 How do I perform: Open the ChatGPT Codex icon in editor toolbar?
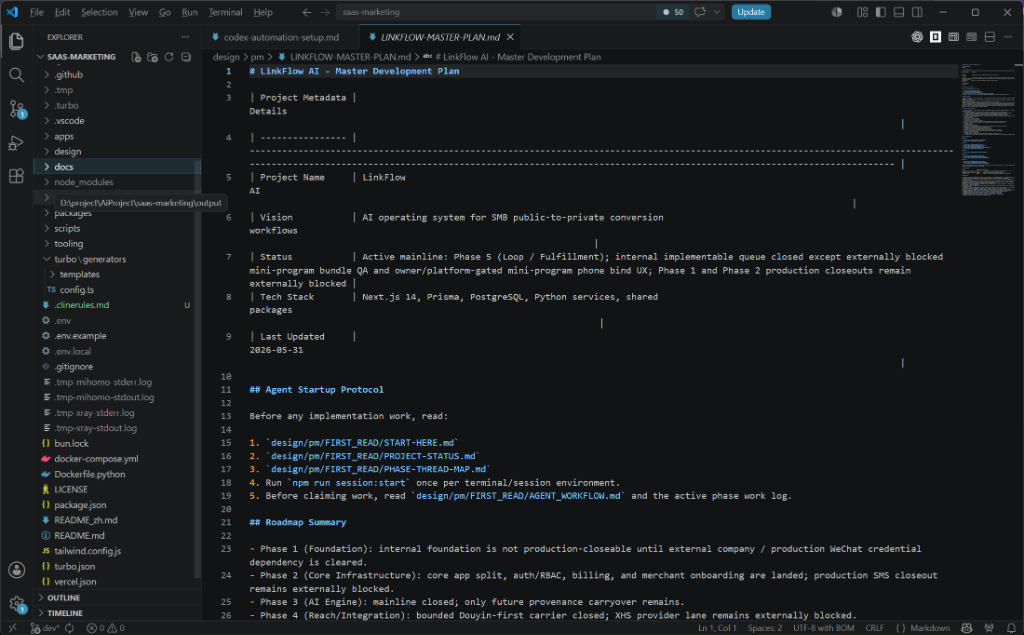pyautogui.click(x=918, y=37)
